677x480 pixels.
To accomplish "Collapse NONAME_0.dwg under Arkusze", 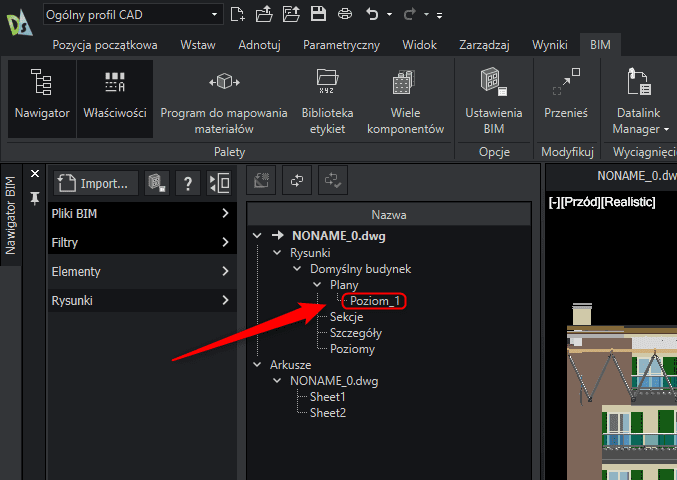I will (x=277, y=381).
